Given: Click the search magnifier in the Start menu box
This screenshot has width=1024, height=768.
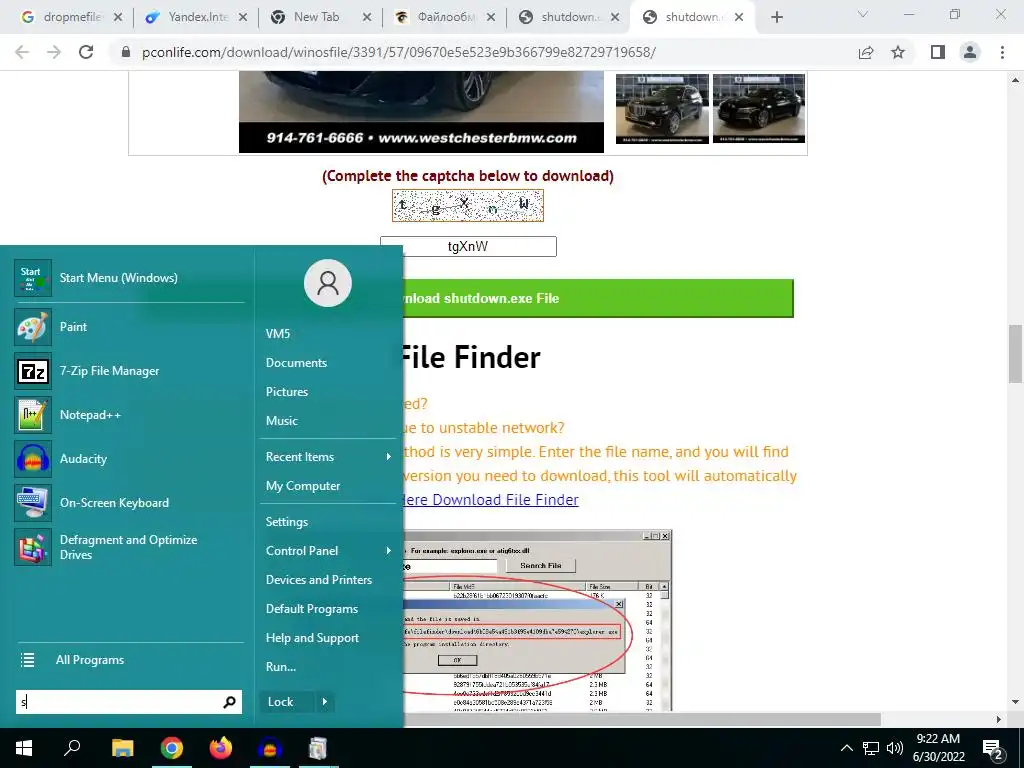Looking at the screenshot, I should pos(229,702).
